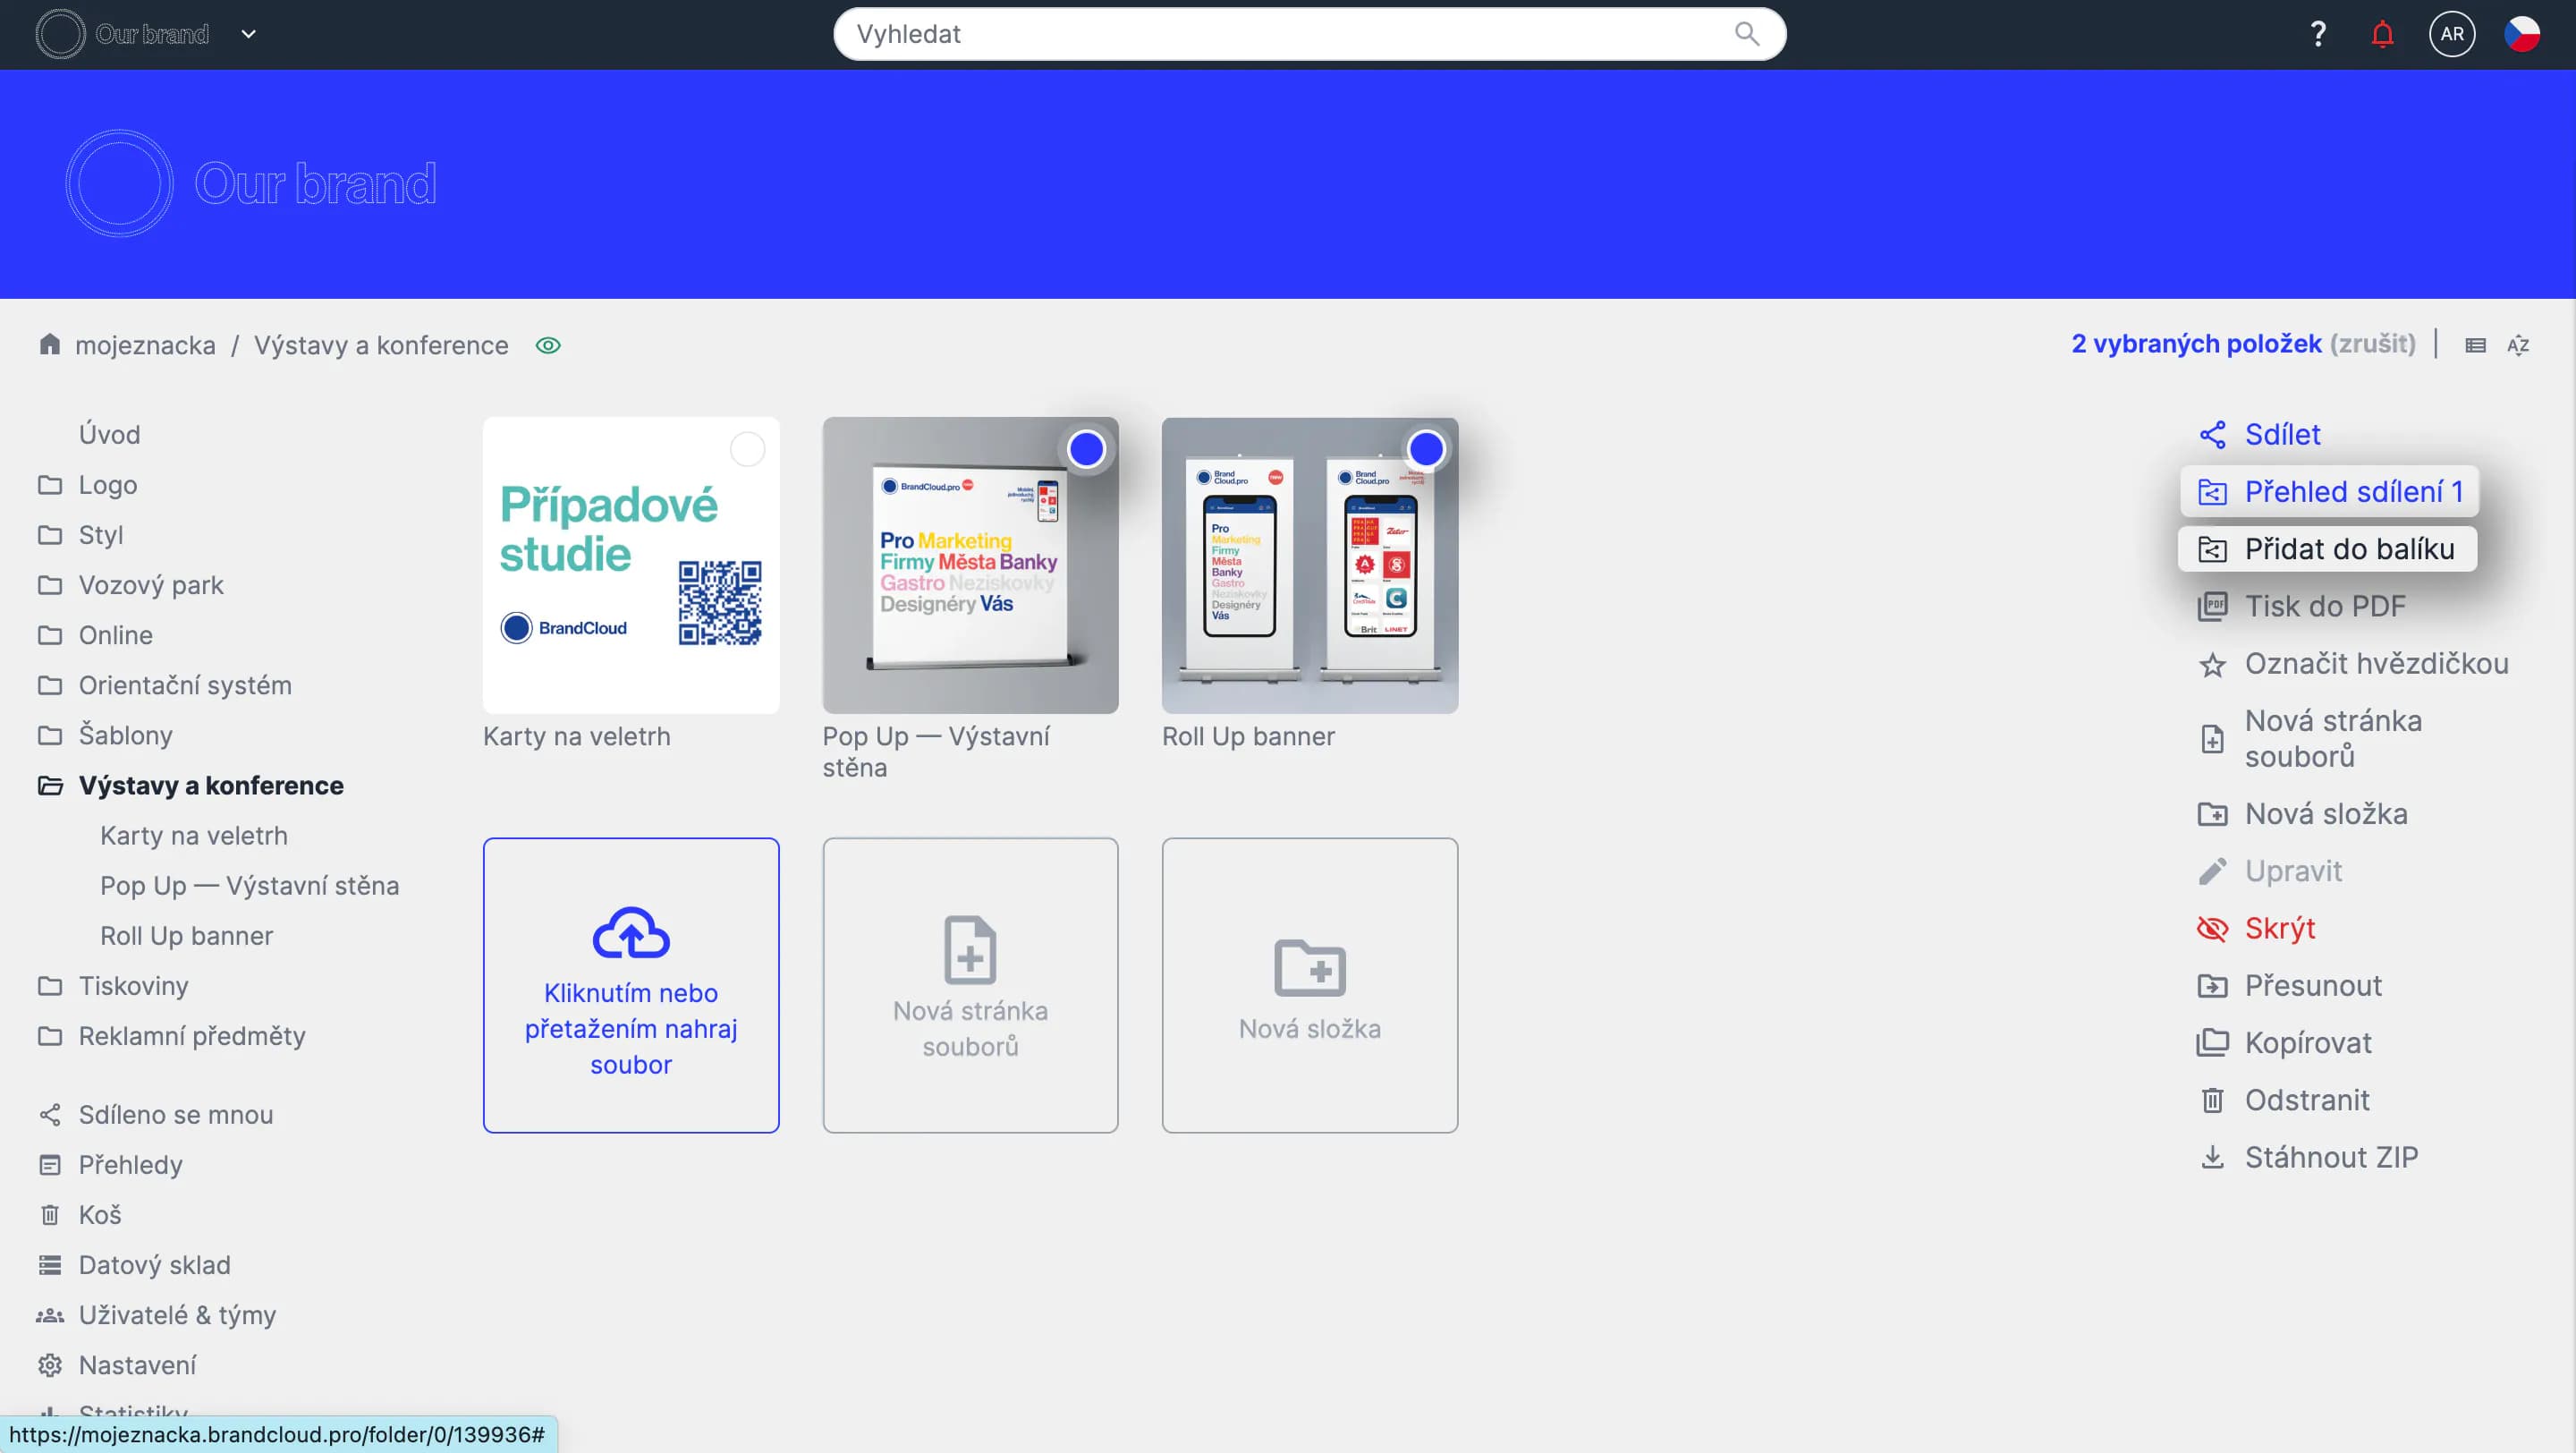Focus the Vyhledat search field

[1280, 34]
